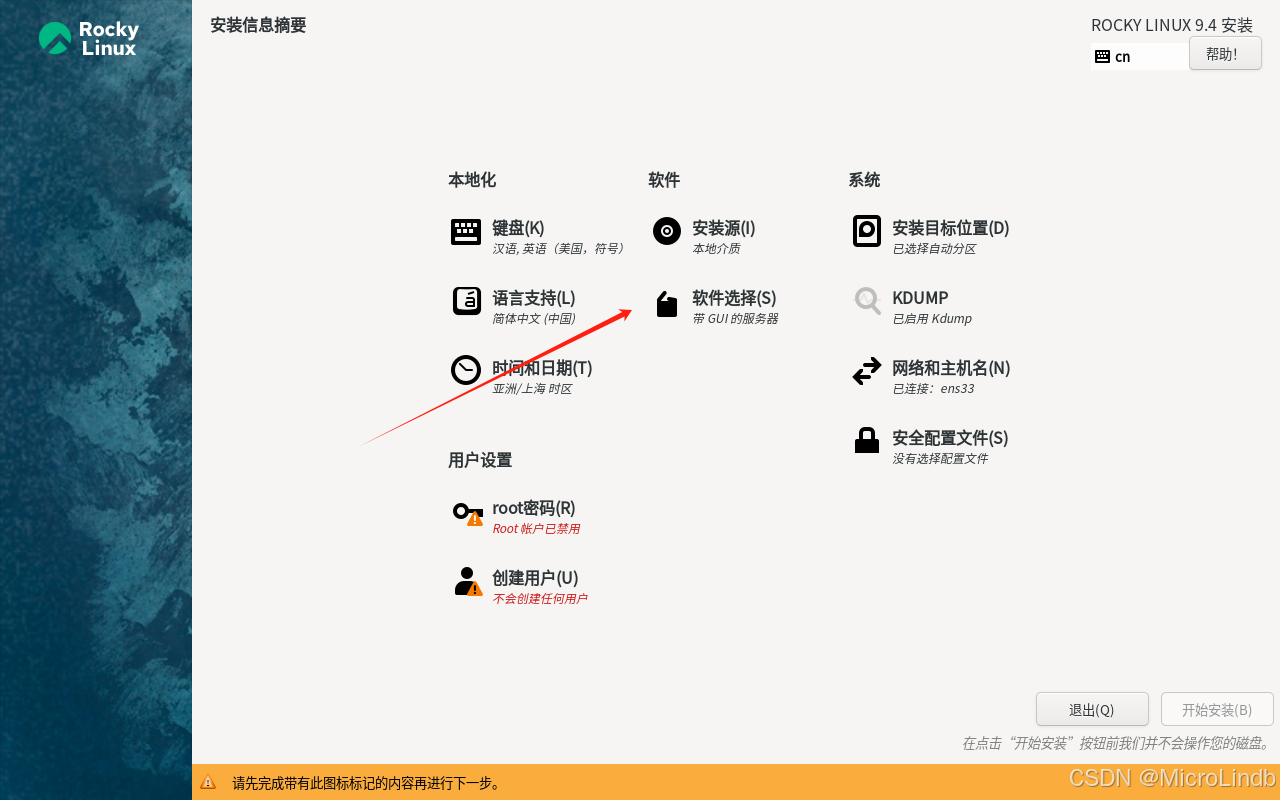Click the time and date clock icon
Image resolution: width=1280 pixels, height=800 pixels.
pos(466,370)
